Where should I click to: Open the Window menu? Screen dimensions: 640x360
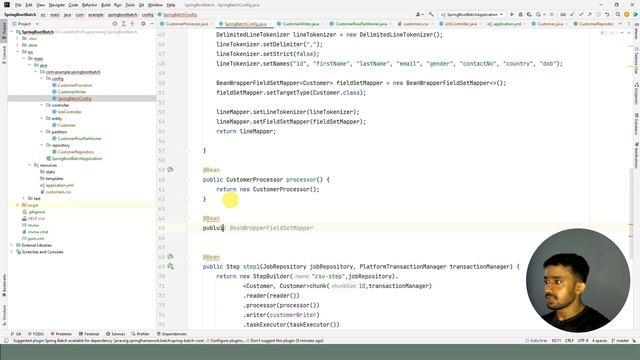pyautogui.click(x=155, y=5)
